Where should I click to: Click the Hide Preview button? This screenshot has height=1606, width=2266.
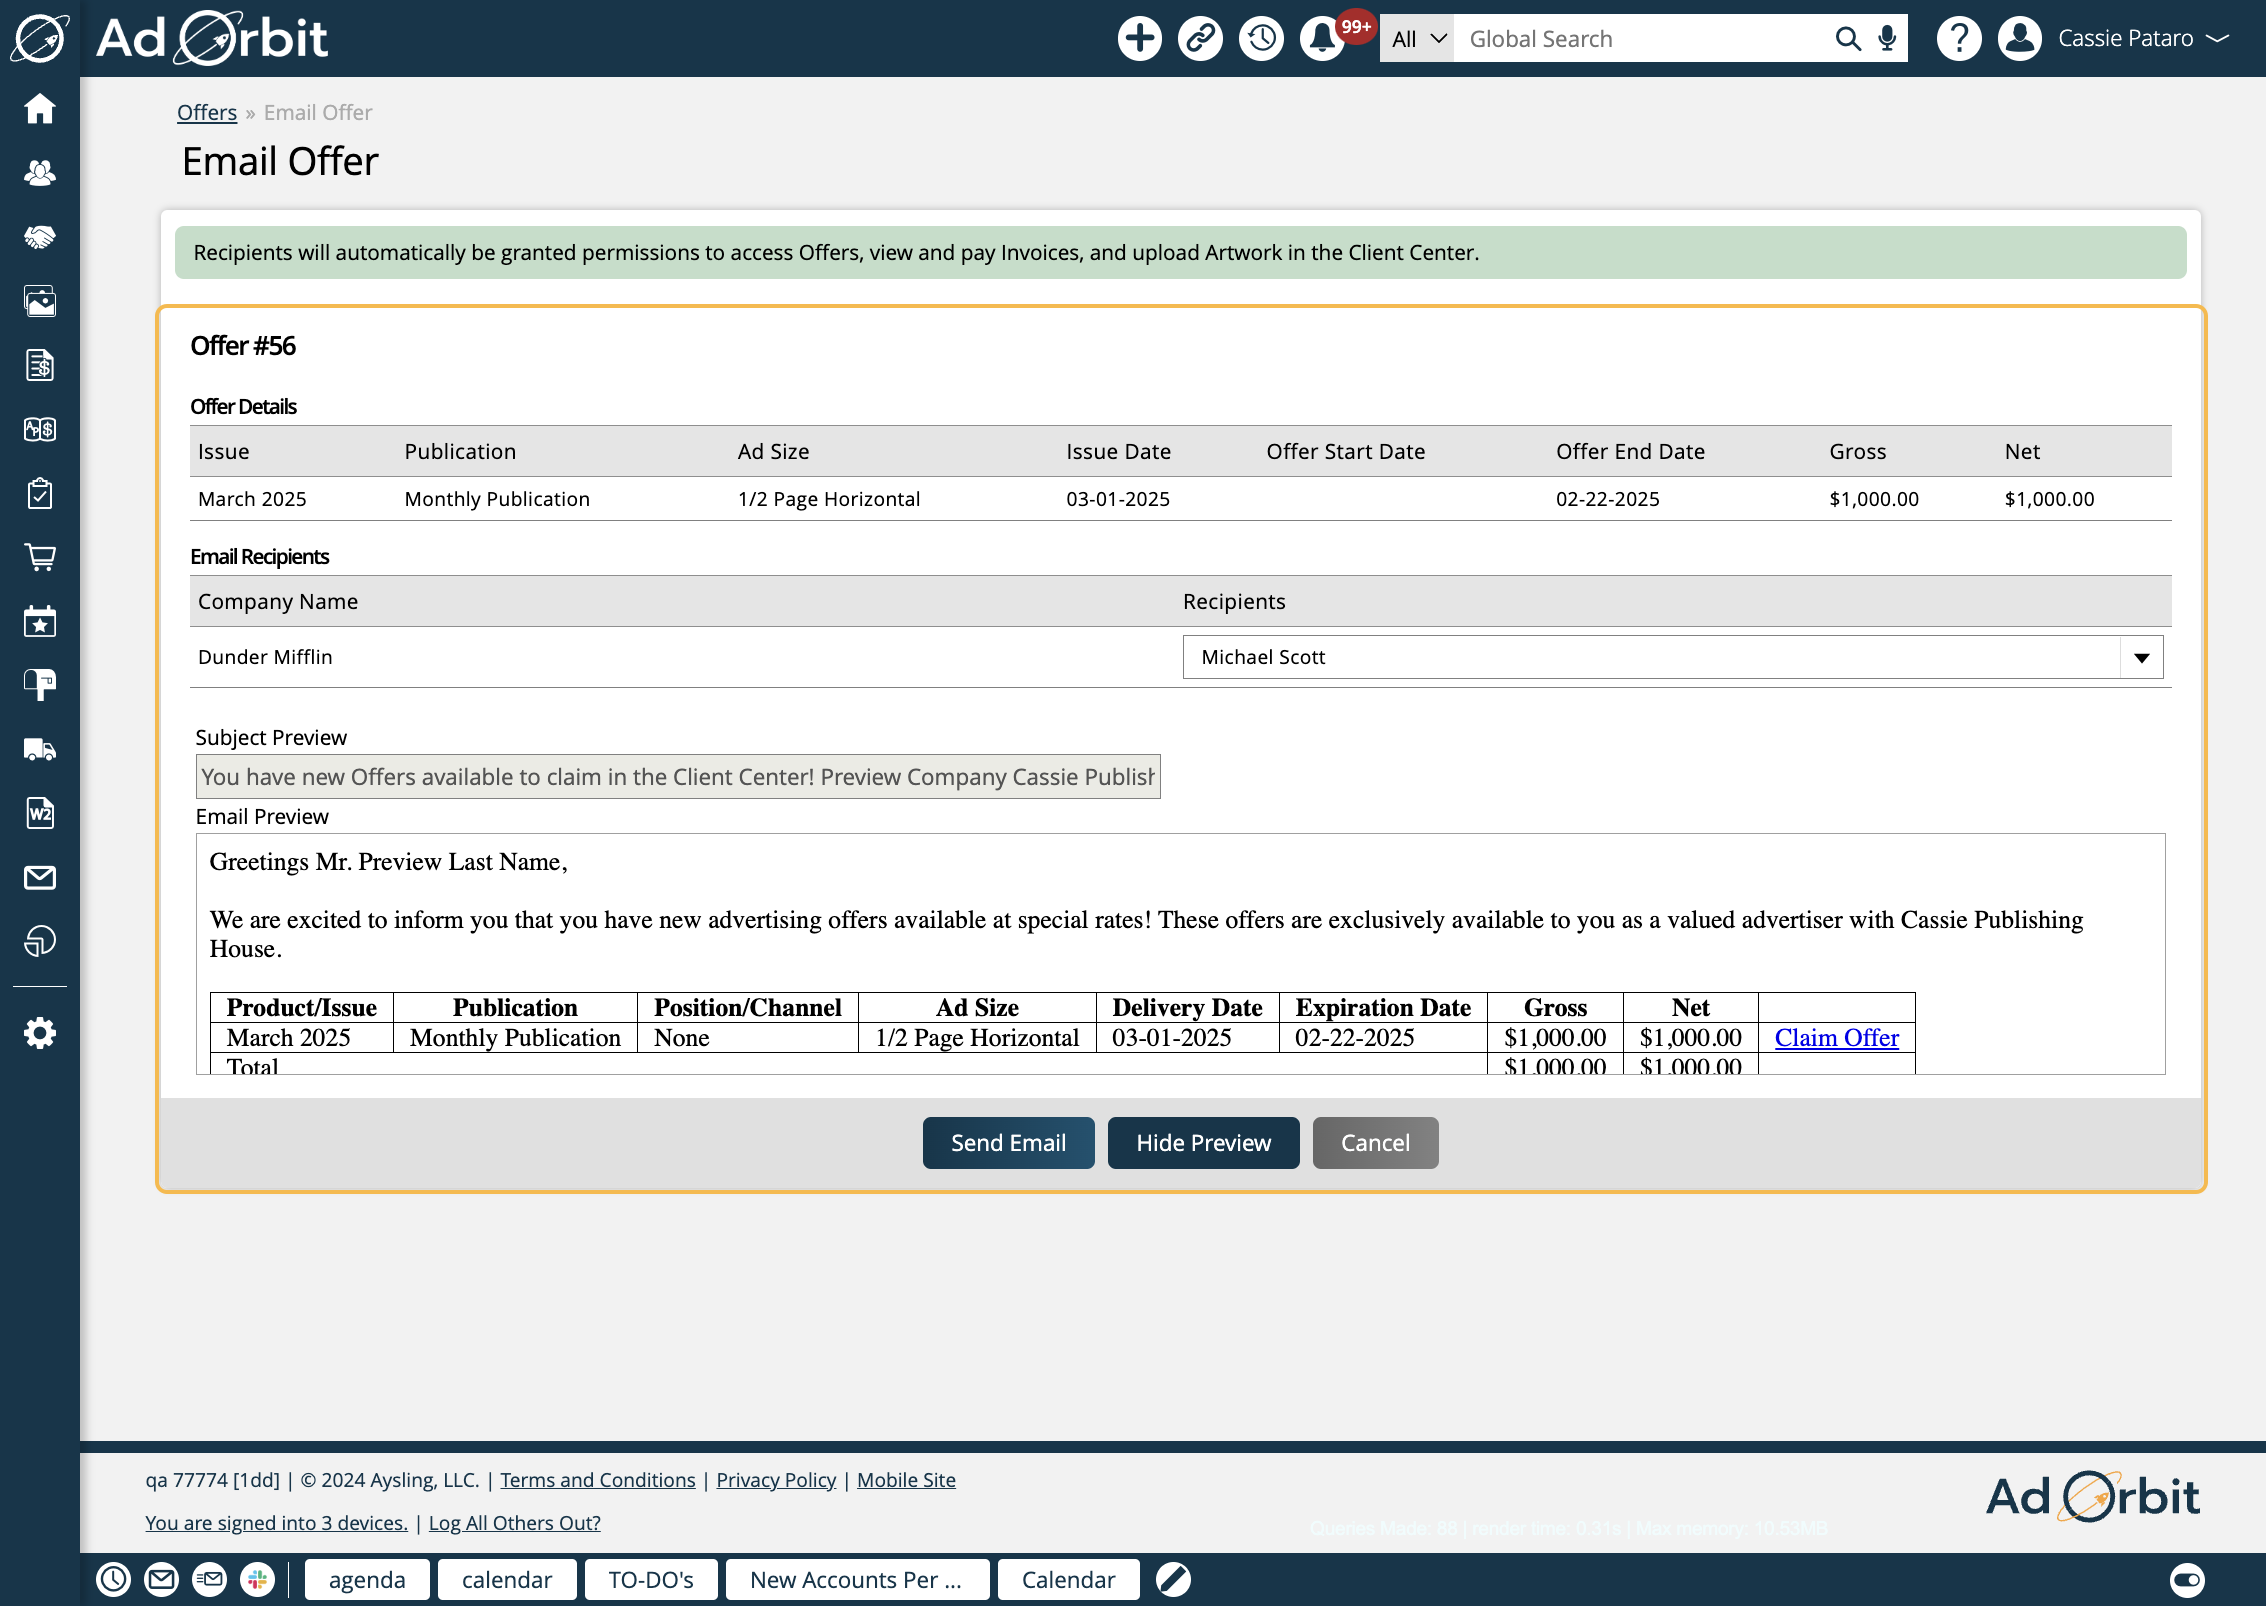pos(1203,1143)
